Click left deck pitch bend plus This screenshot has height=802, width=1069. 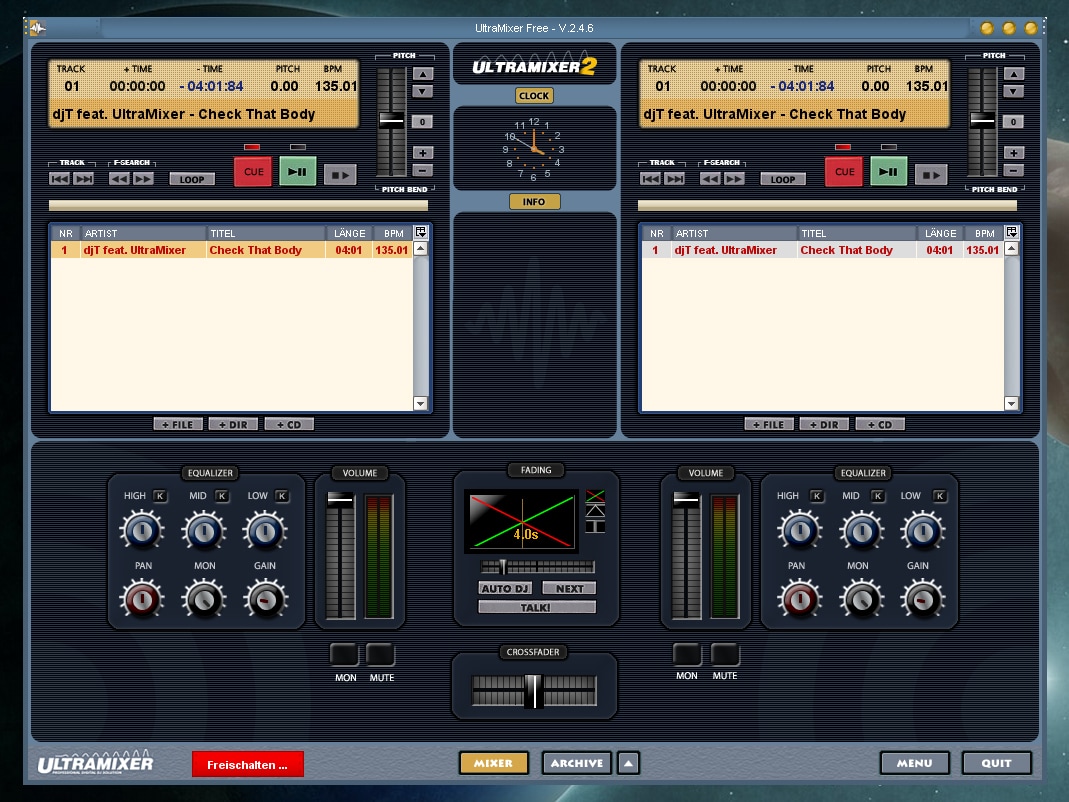(423, 153)
